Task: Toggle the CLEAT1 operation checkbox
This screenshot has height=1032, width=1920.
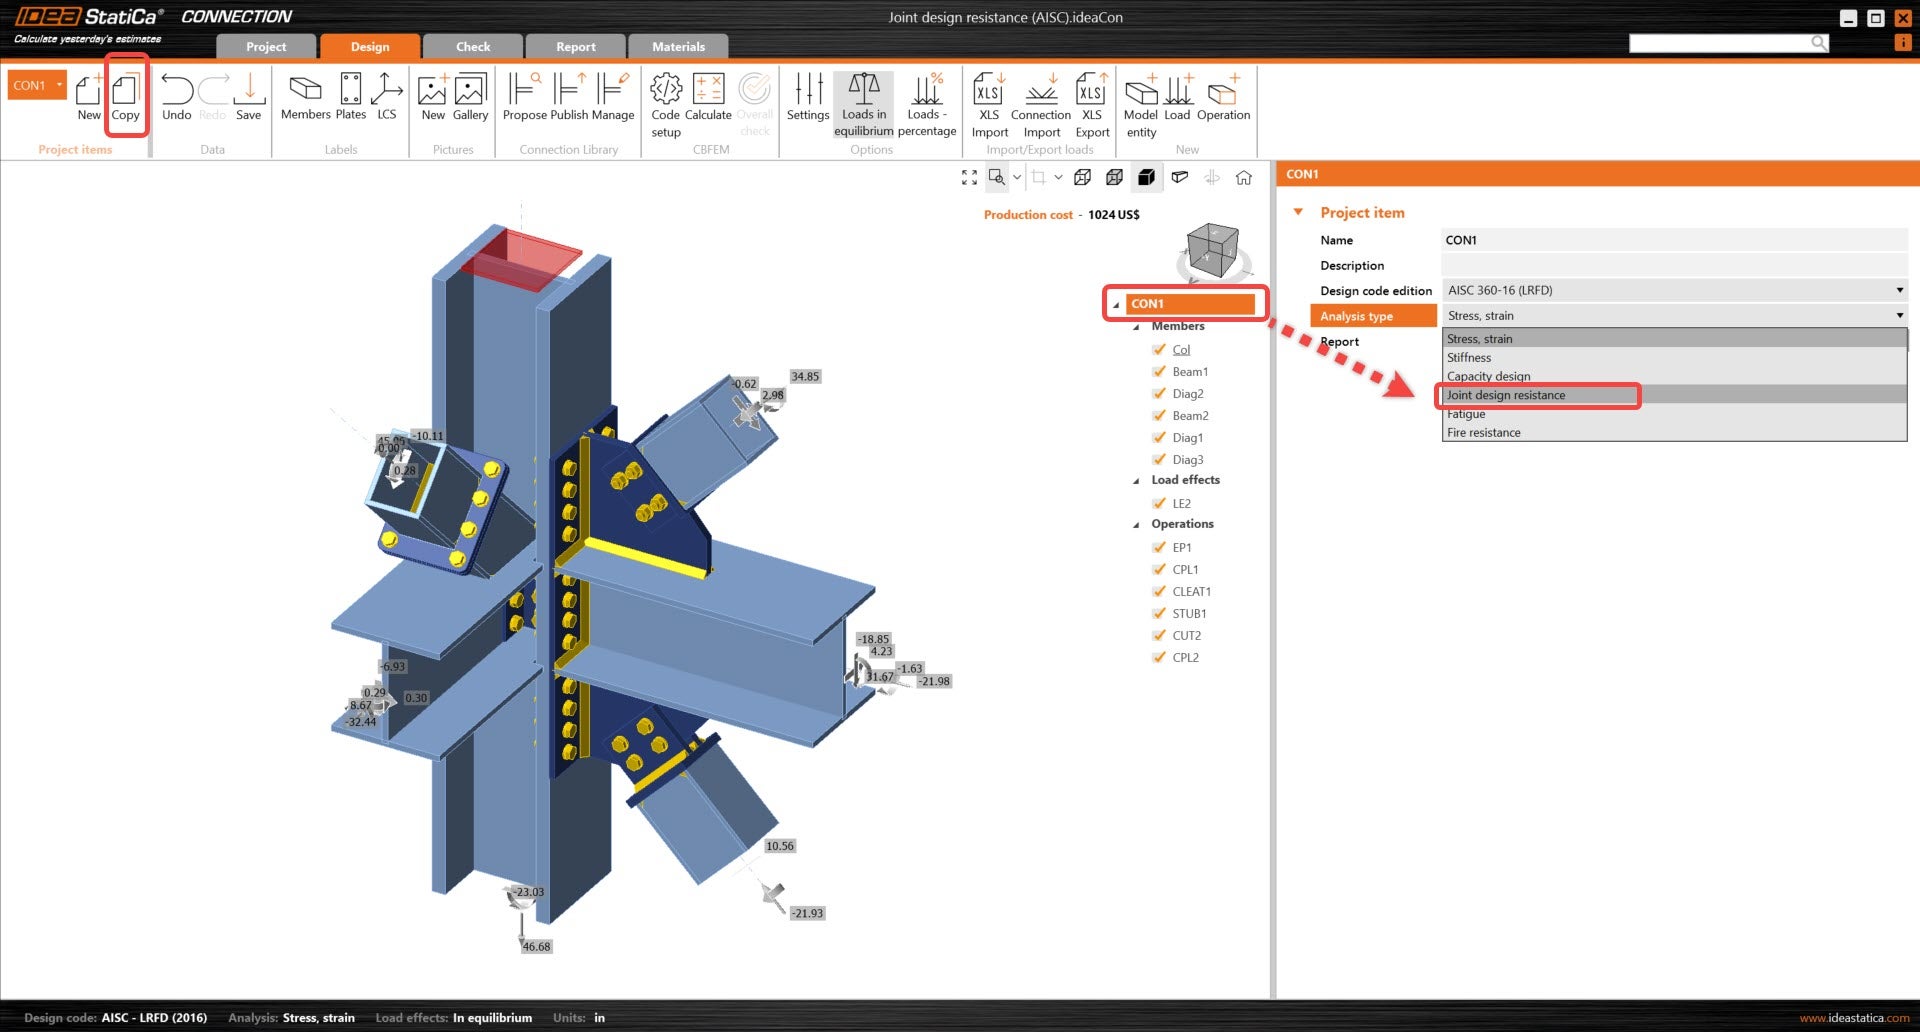Action: point(1159,591)
